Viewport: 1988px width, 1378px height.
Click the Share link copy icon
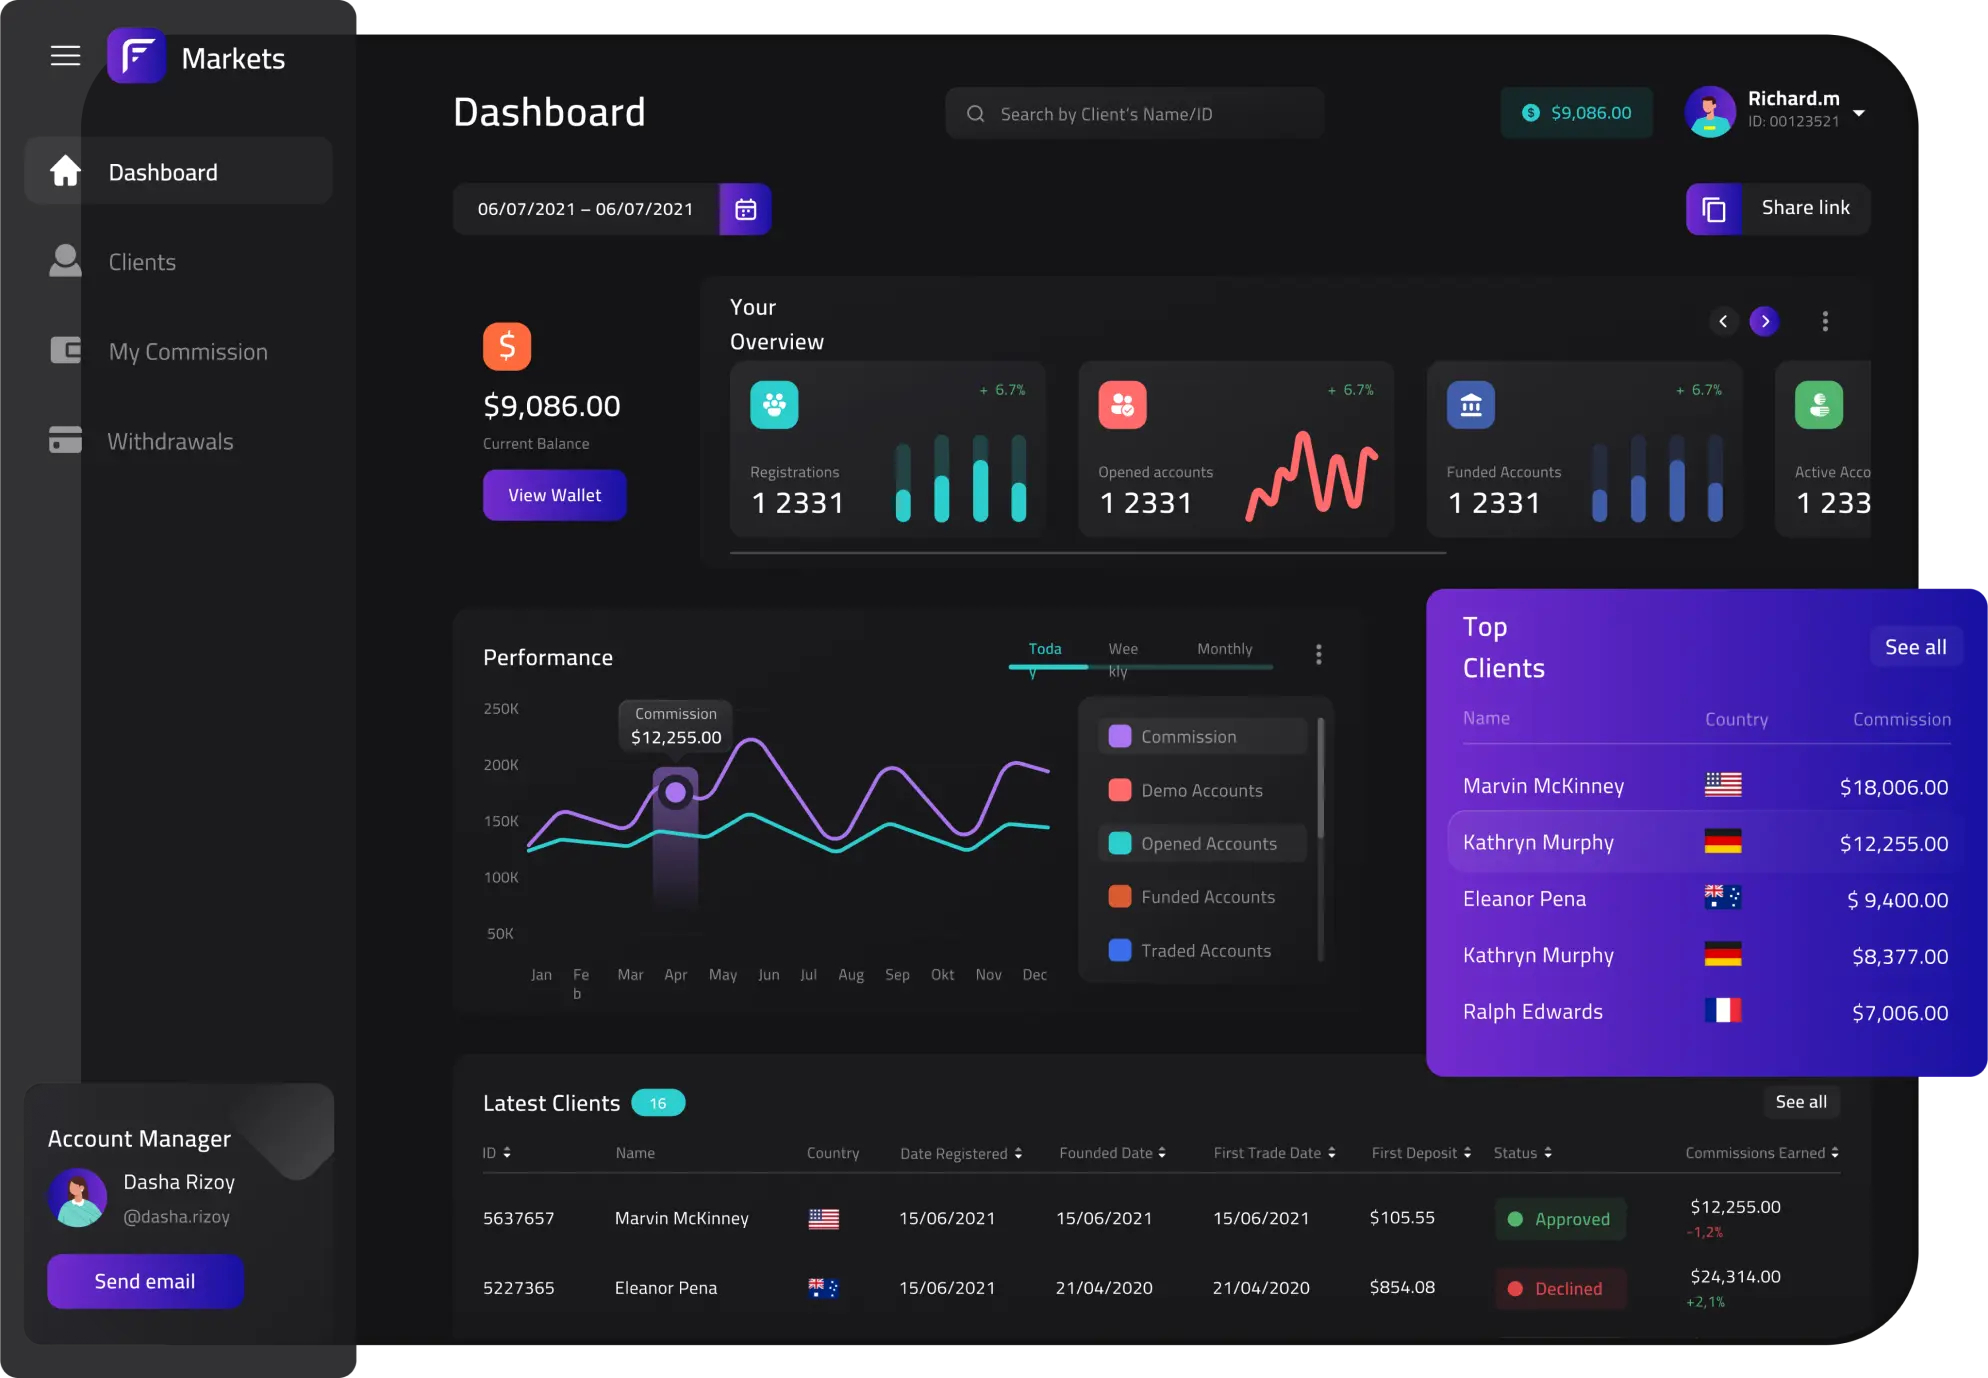(1715, 209)
